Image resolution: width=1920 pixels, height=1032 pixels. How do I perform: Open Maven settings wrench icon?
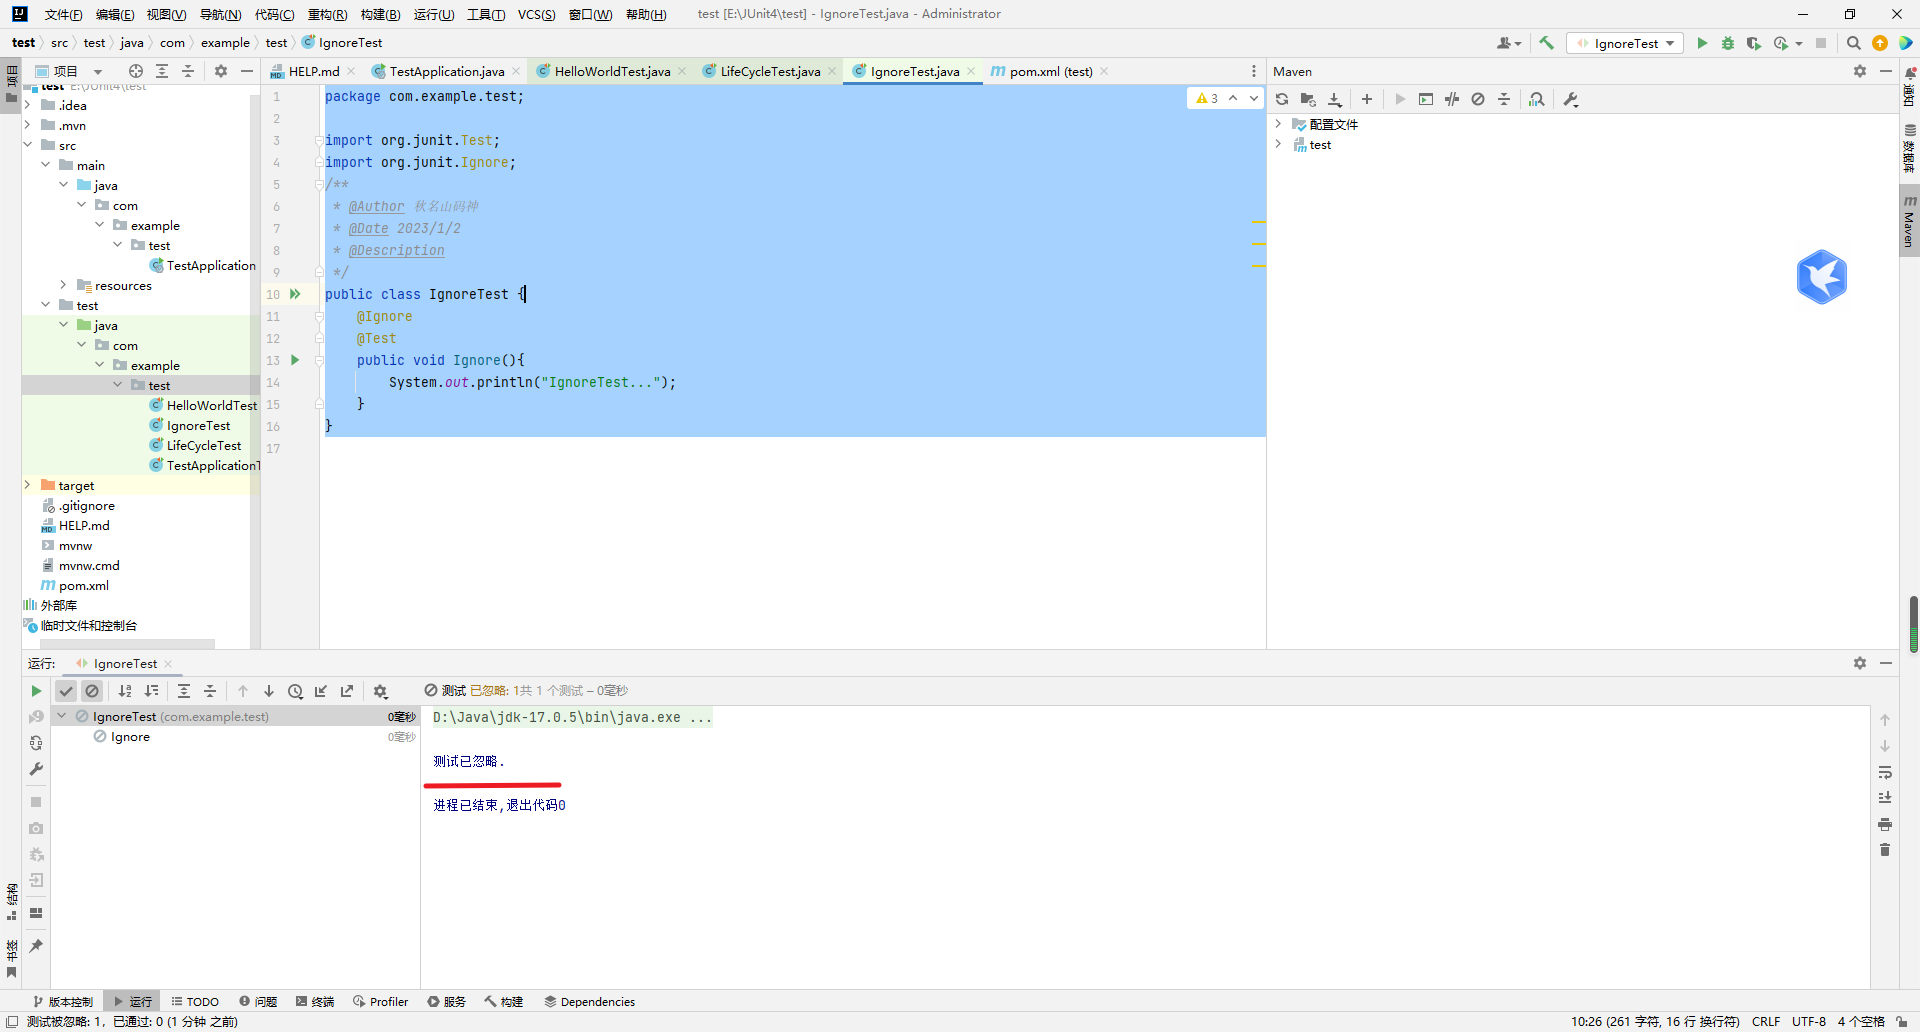pyautogui.click(x=1571, y=99)
